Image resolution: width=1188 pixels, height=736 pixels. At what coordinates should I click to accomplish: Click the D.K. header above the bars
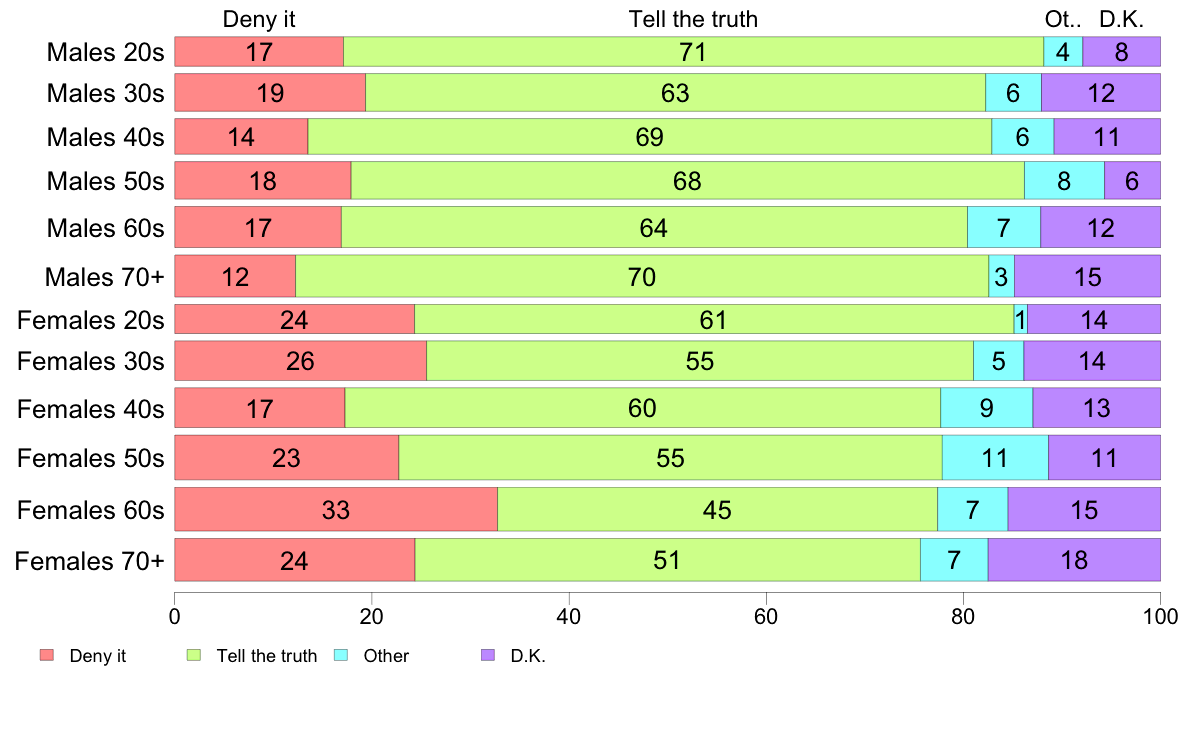click(1121, 19)
